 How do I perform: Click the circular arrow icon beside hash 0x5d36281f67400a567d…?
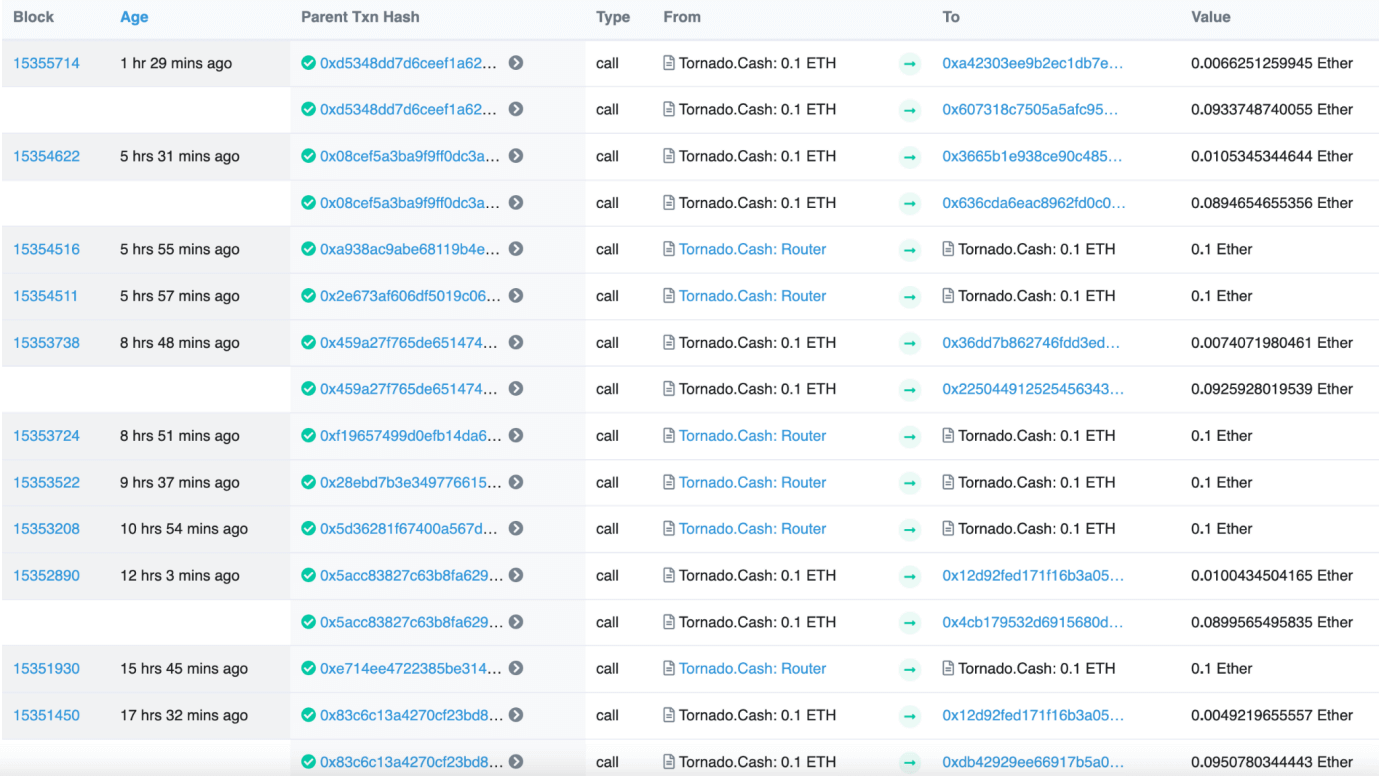516,529
